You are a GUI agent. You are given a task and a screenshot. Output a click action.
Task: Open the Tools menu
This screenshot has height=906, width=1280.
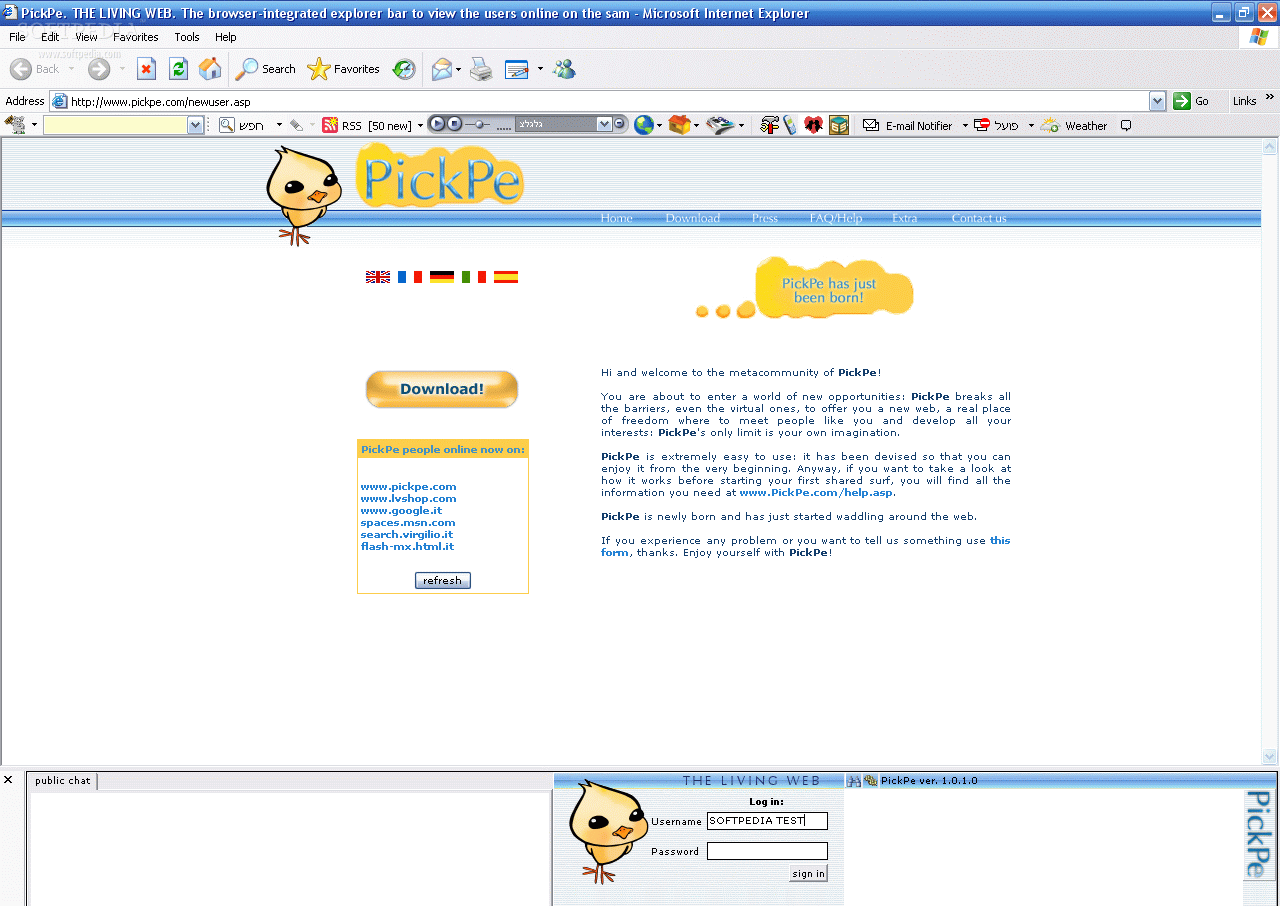[187, 37]
